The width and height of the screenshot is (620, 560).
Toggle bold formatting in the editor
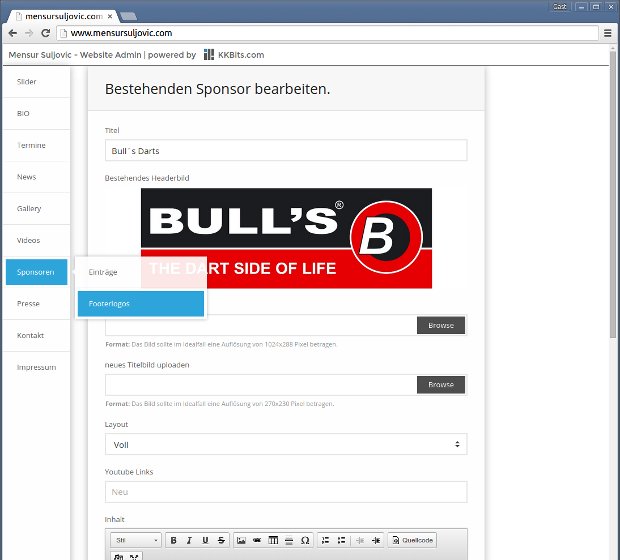173,540
